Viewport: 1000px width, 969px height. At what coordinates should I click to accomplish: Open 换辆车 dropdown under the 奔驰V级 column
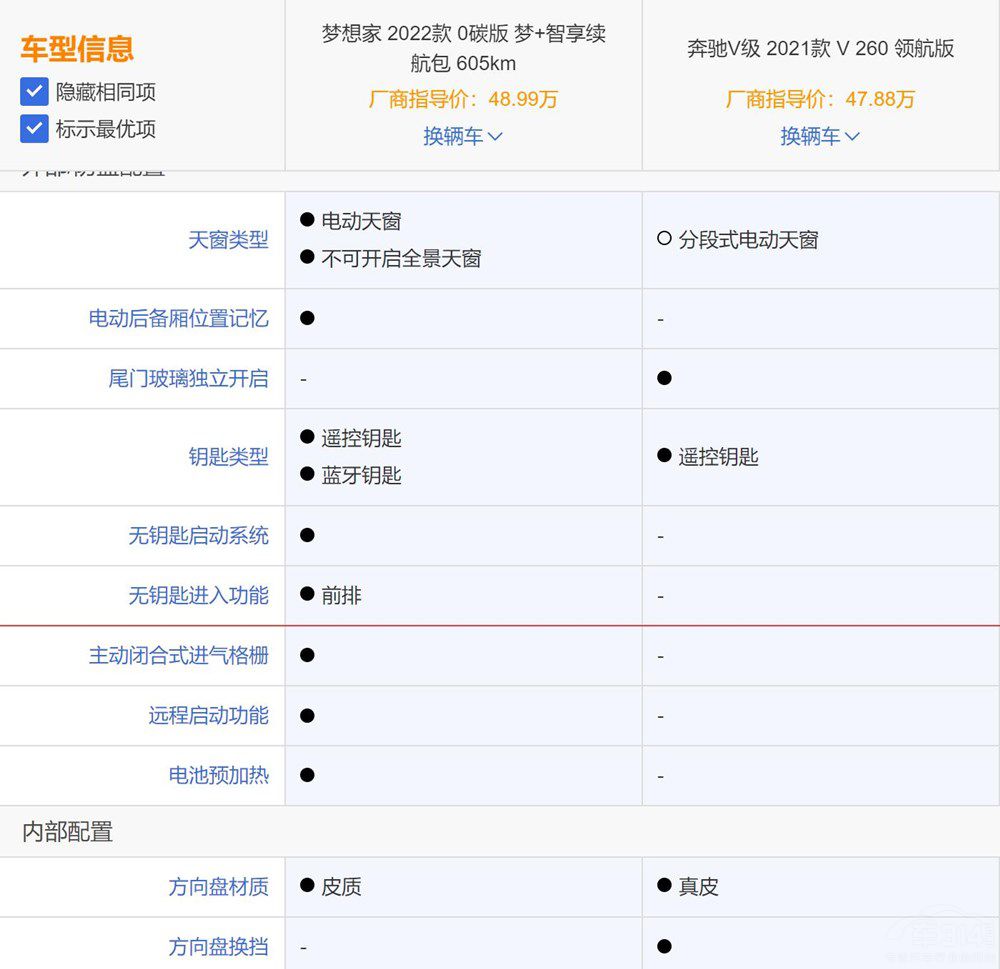click(x=820, y=136)
